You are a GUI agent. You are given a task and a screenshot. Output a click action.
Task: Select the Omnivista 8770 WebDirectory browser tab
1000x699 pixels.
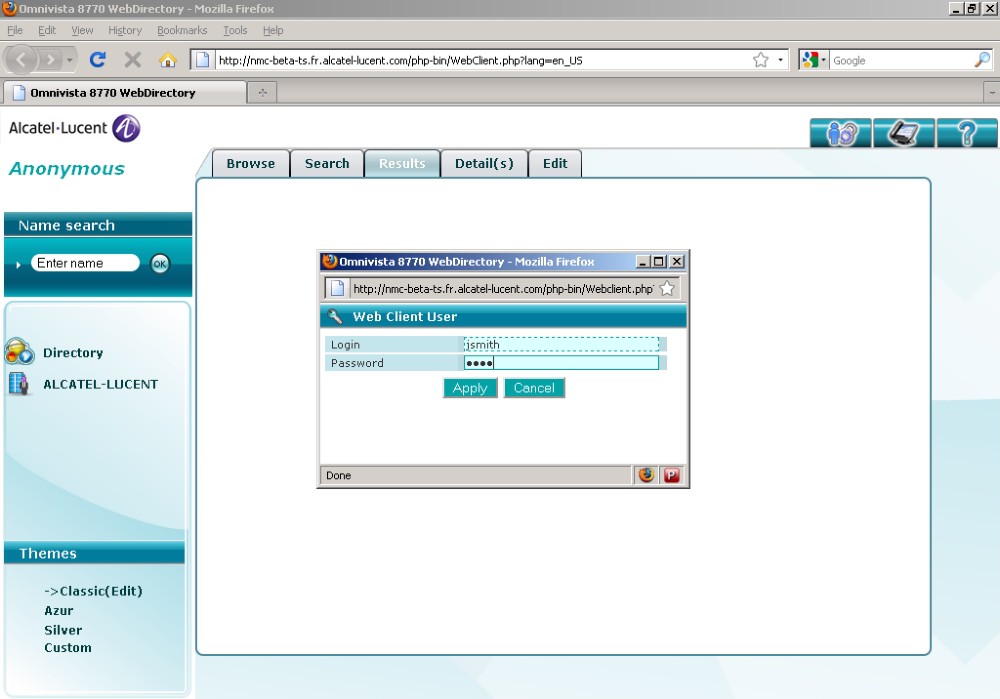pyautogui.click(x=125, y=92)
